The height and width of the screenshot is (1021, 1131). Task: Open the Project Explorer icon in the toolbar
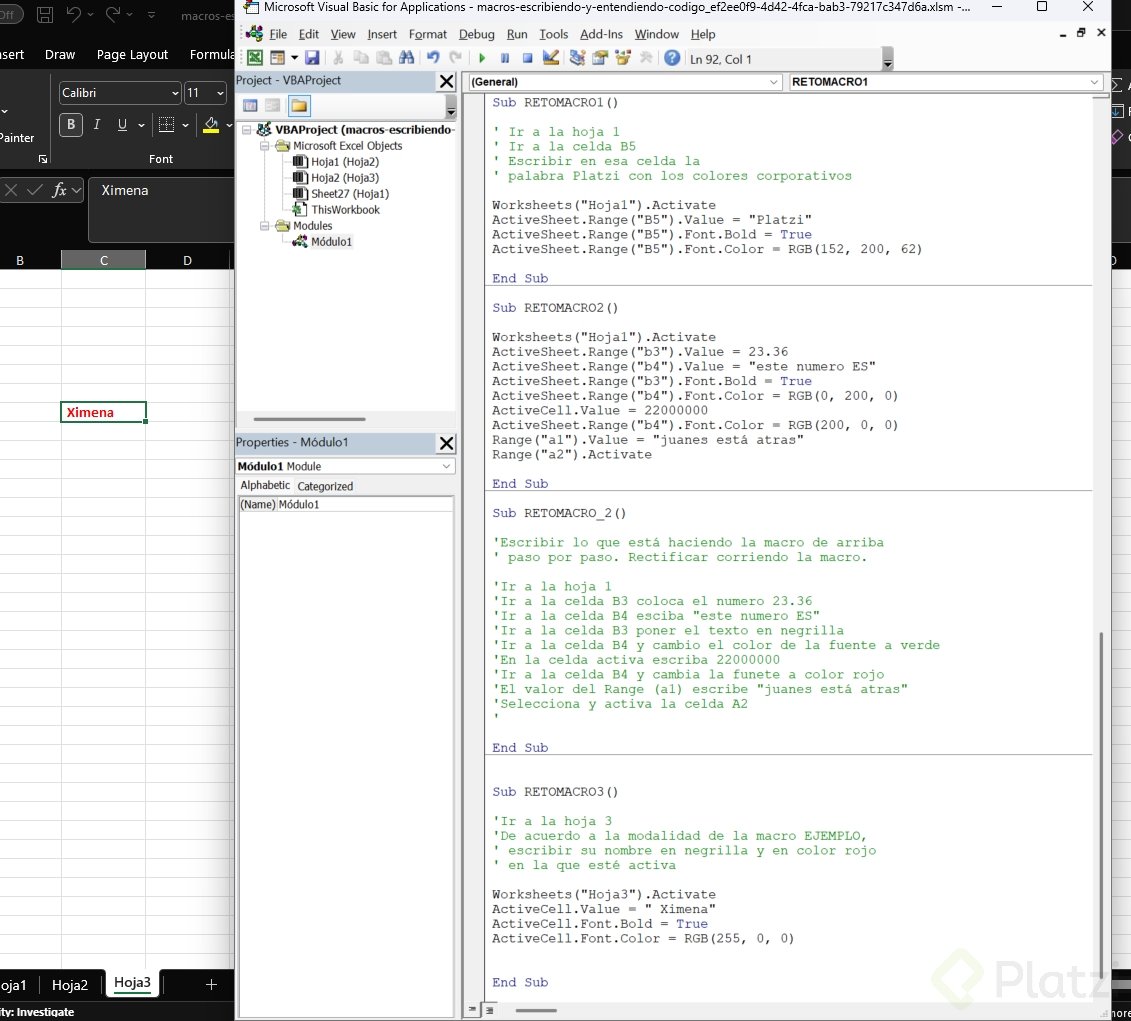pyautogui.click(x=577, y=59)
